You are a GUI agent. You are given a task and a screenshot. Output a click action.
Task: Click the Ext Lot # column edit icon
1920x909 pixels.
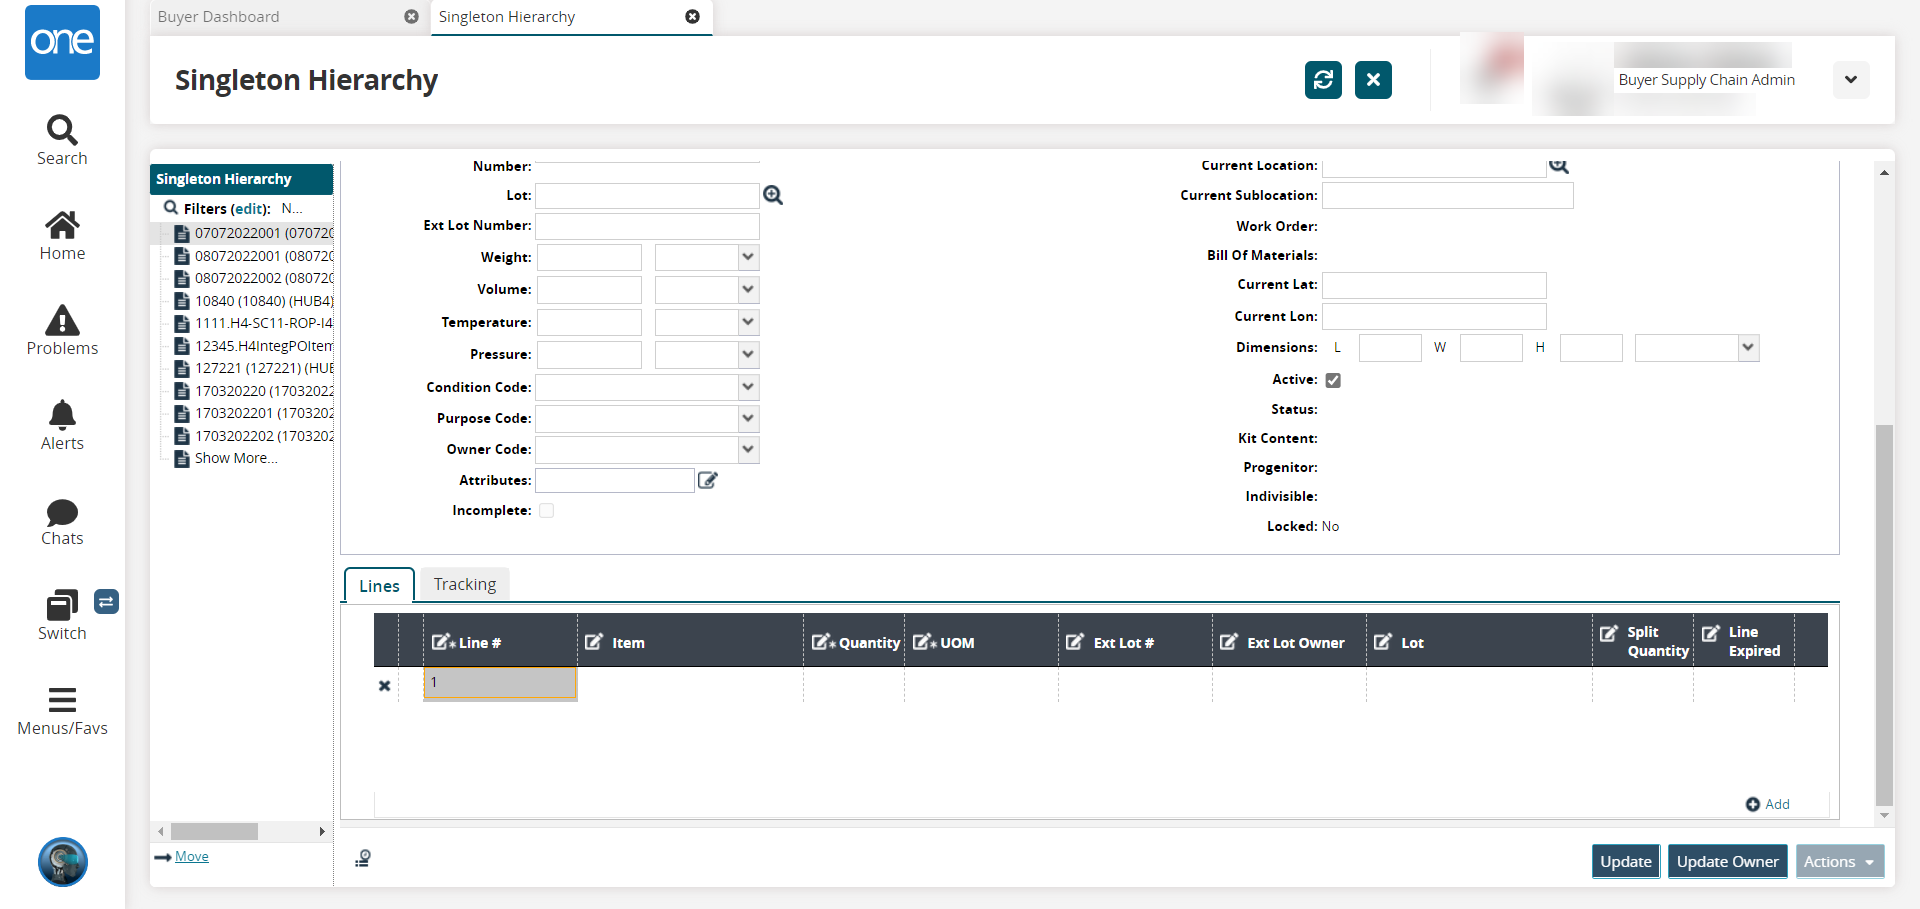pyautogui.click(x=1075, y=642)
